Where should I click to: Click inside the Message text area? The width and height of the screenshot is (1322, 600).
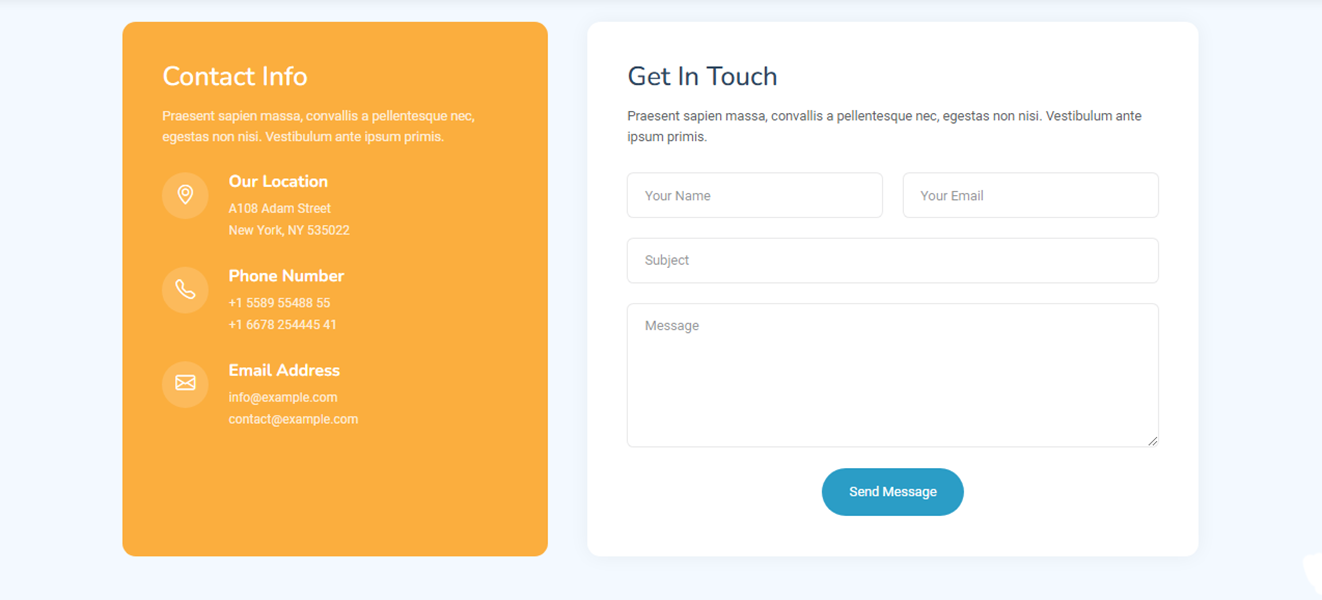click(892, 375)
